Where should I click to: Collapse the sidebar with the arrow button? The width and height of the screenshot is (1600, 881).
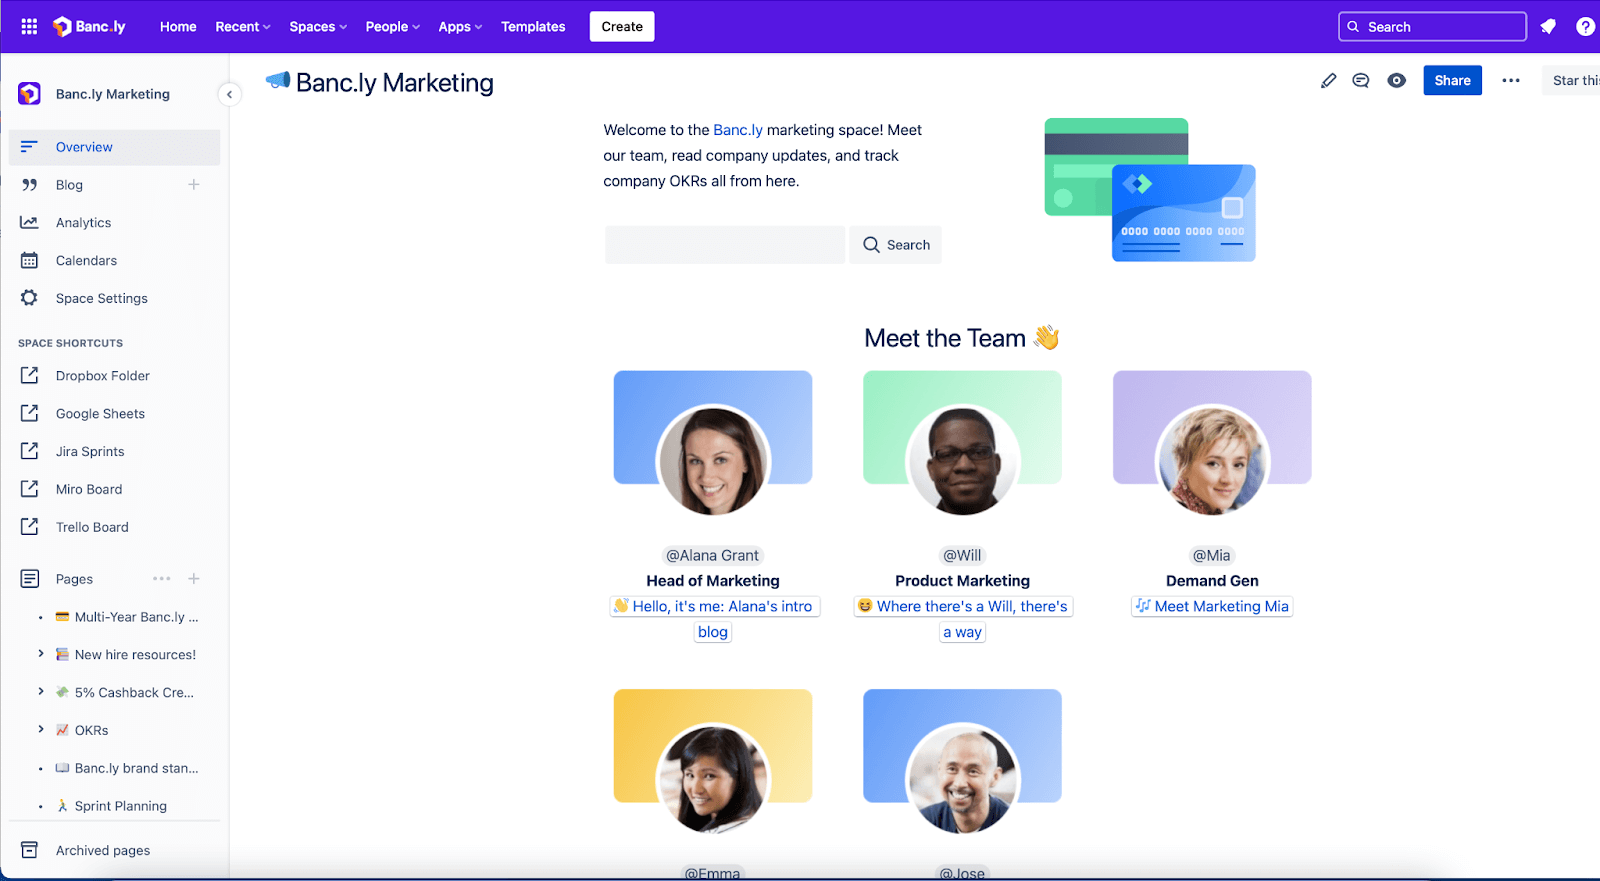click(x=229, y=94)
